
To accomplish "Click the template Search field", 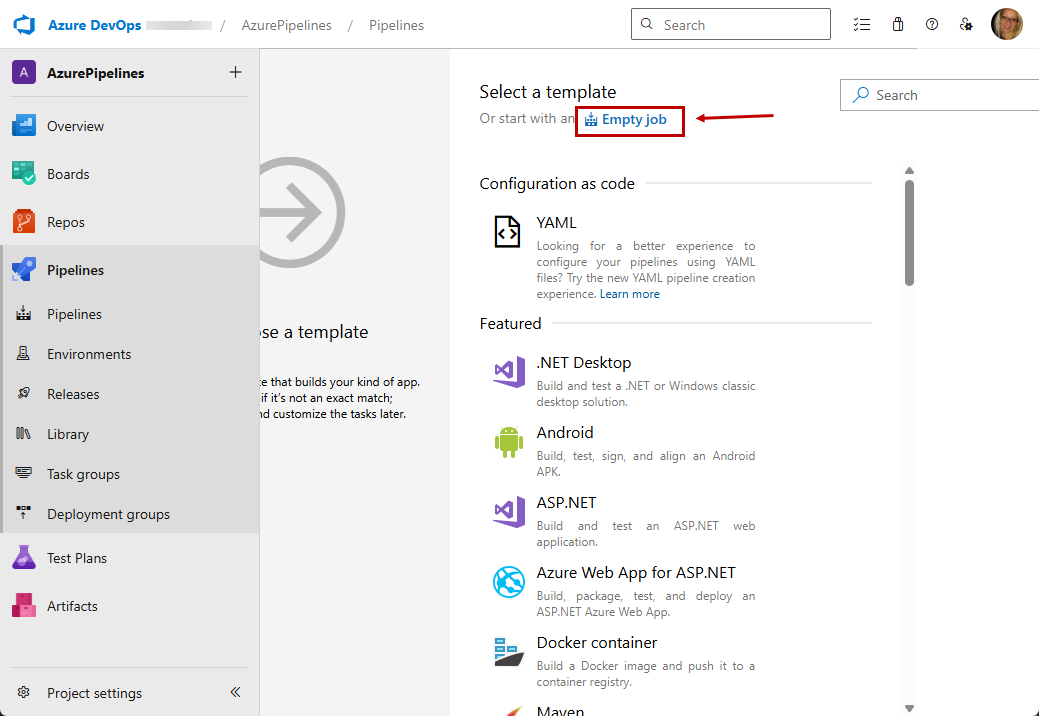I will (x=939, y=95).
